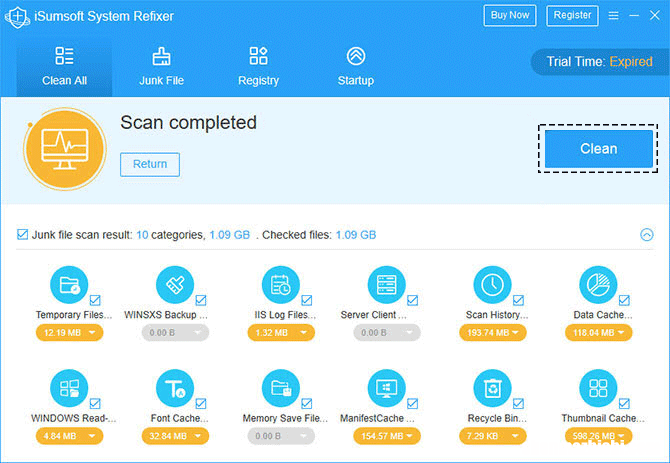Uncheck the Font Cache checkbox
The image size is (670, 463).
201,404
